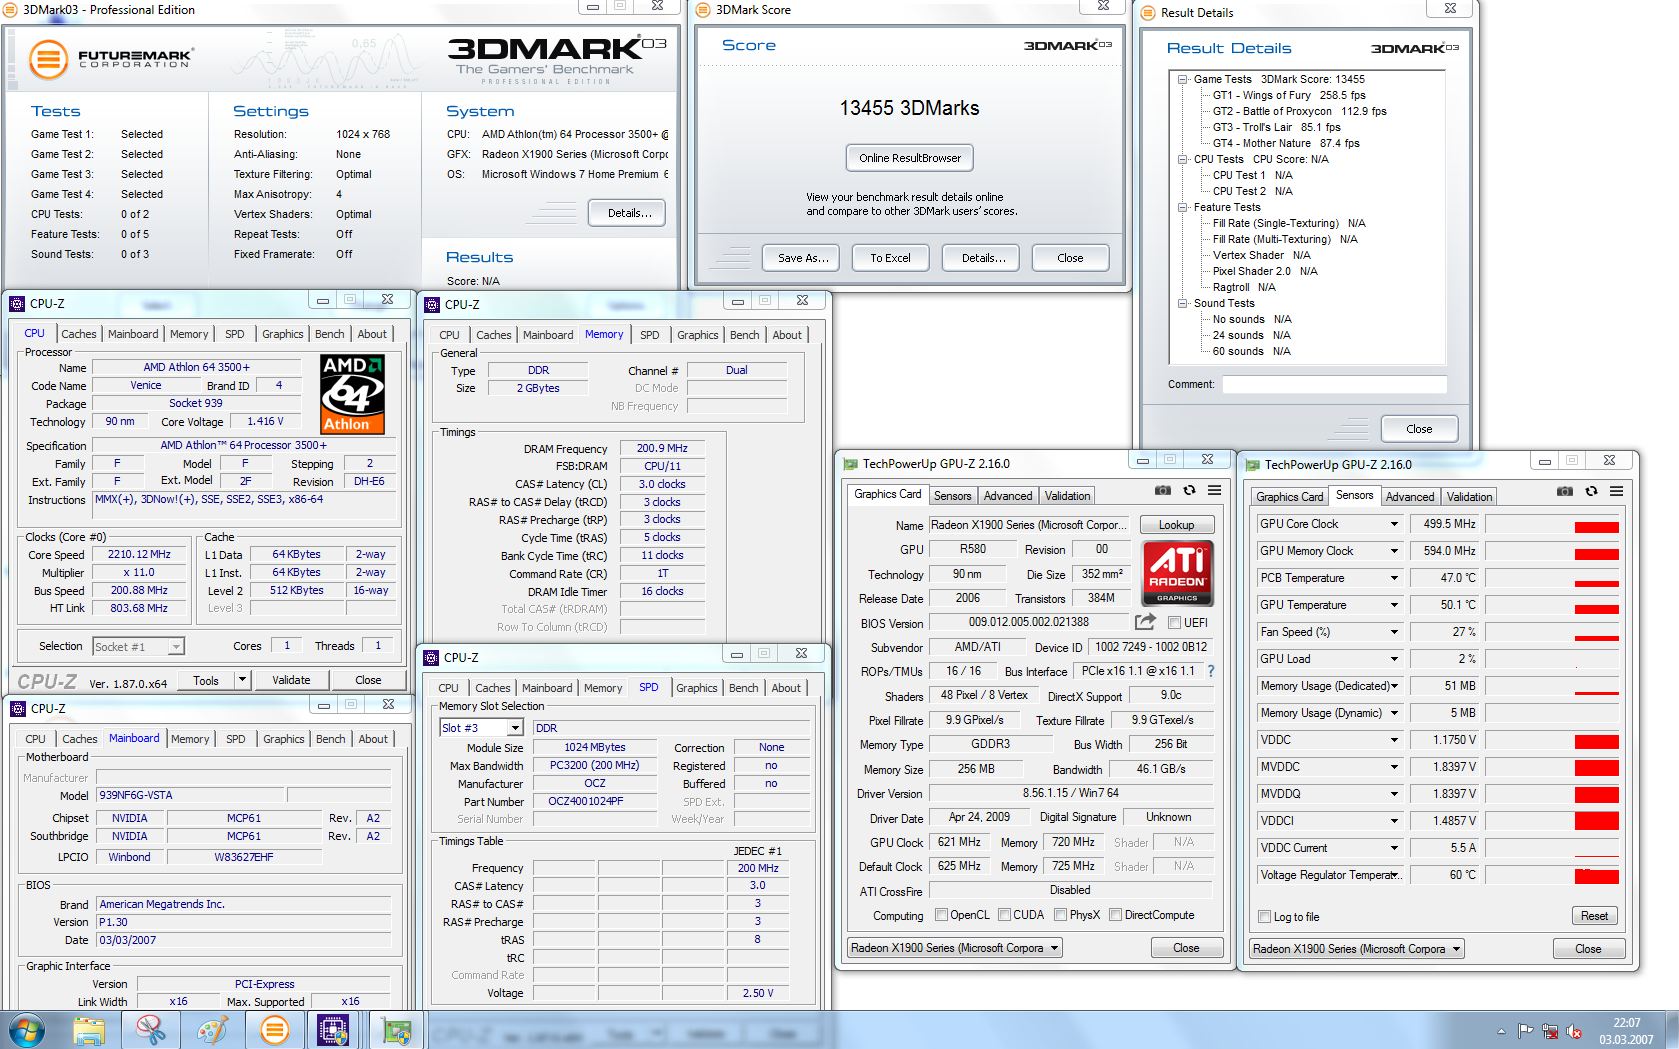
Task: Click the Online ResultBrowser button
Action: click(910, 158)
